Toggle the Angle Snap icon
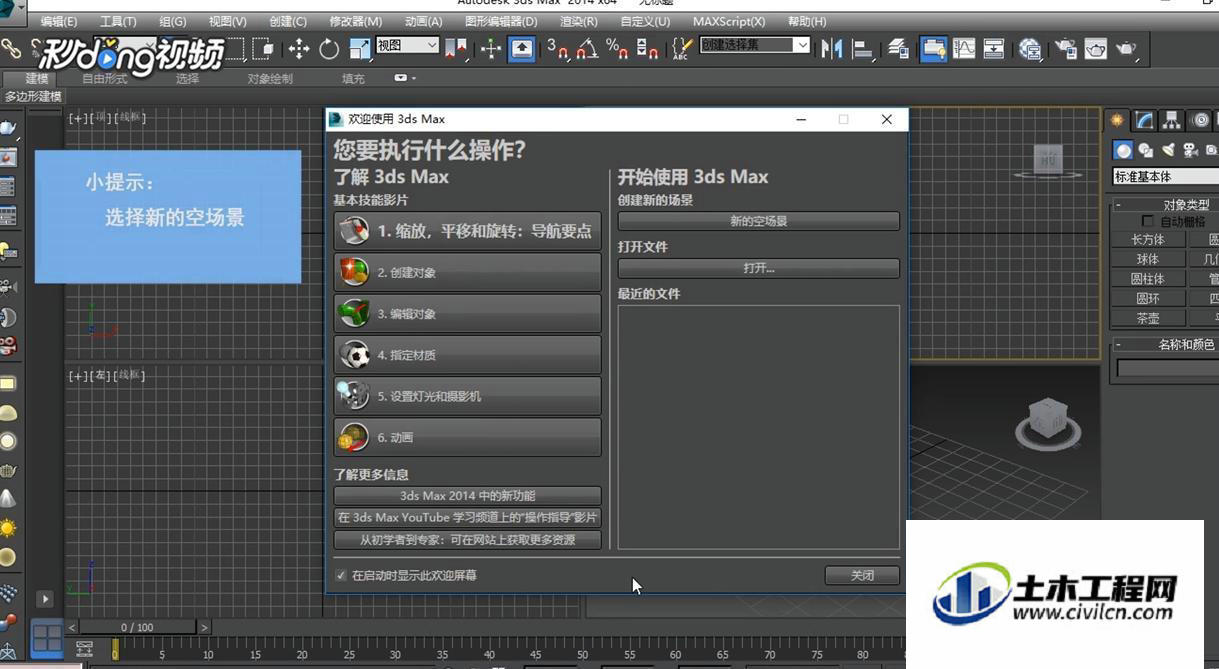The image size is (1219, 669). click(587, 48)
